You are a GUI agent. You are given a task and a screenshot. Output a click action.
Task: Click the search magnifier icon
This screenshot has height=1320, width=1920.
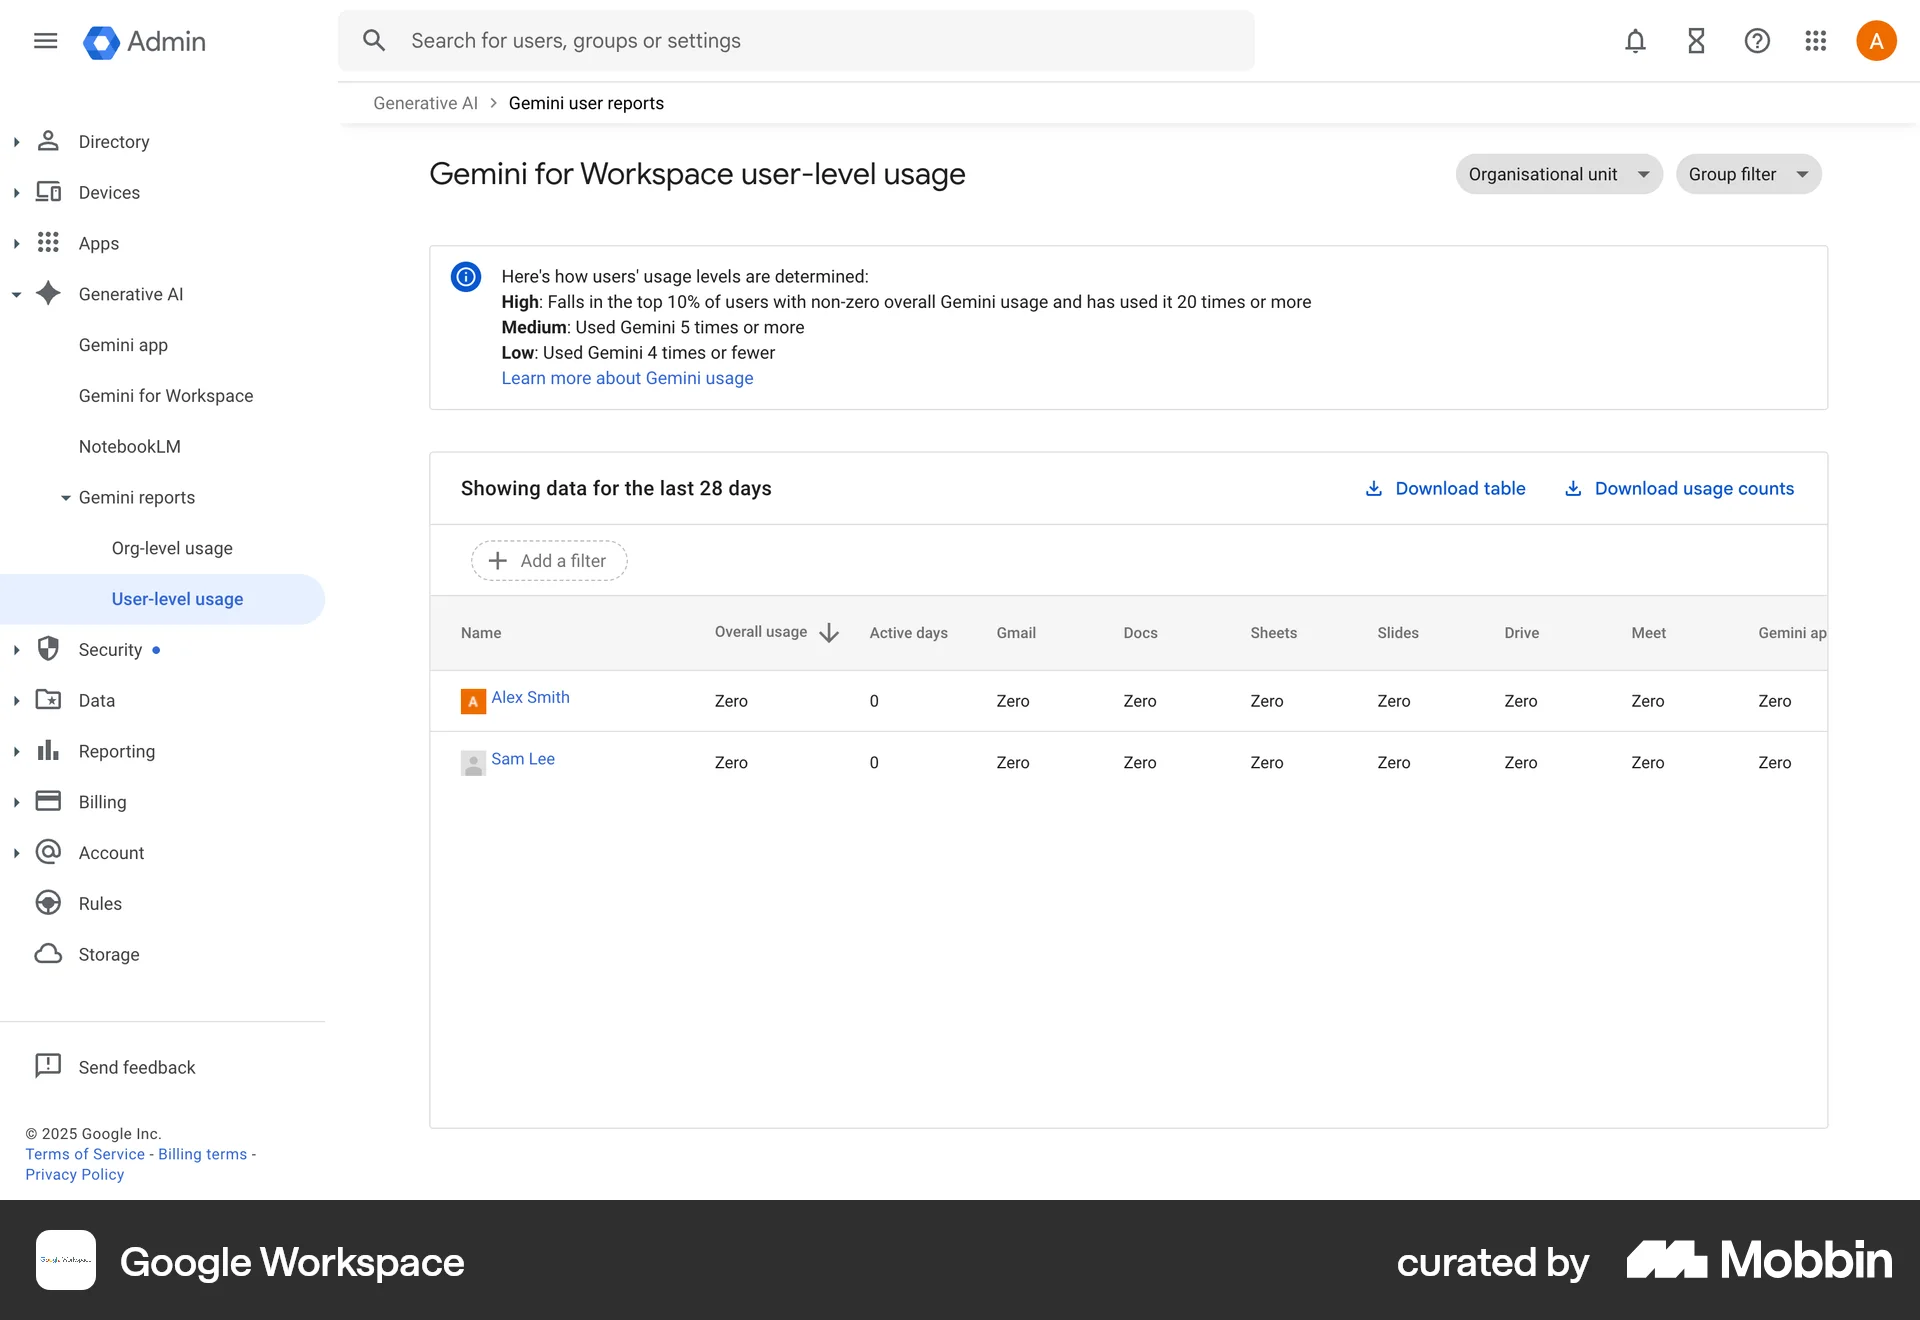(374, 40)
